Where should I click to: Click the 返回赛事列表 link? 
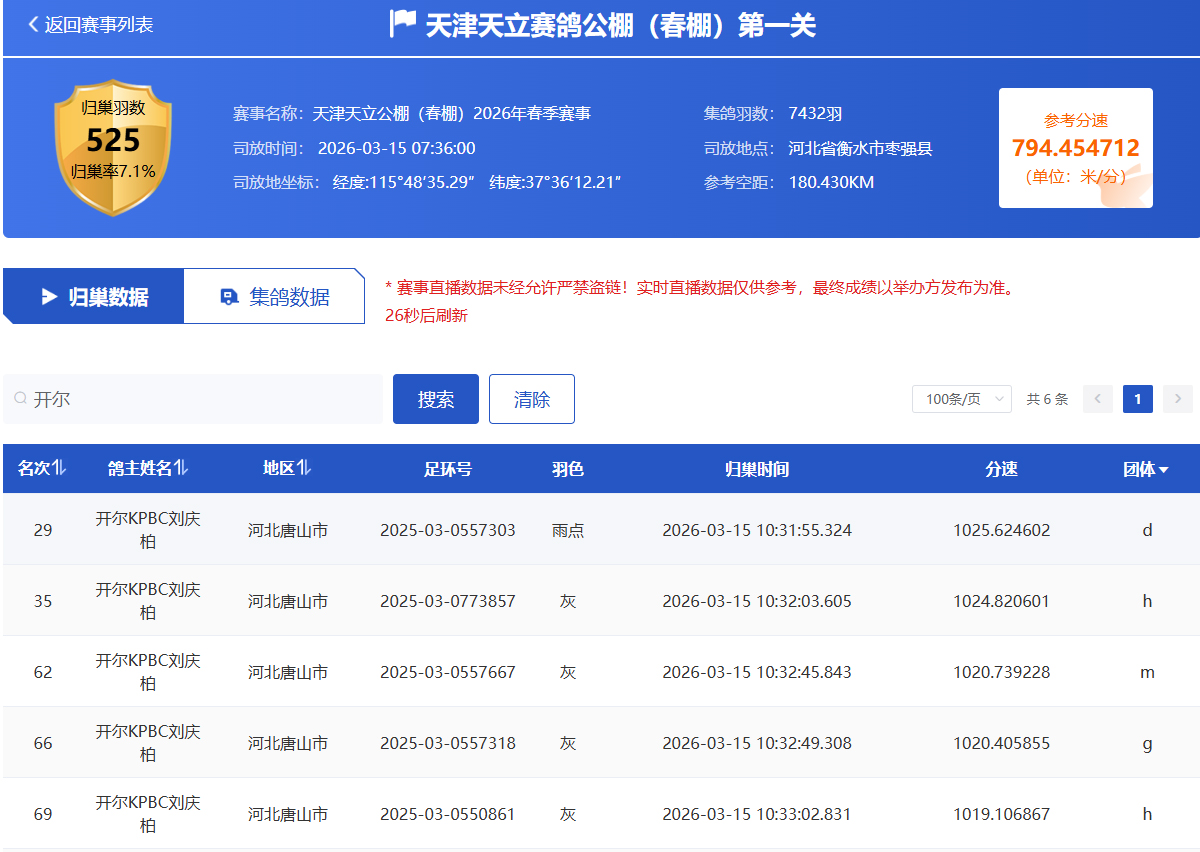point(98,25)
